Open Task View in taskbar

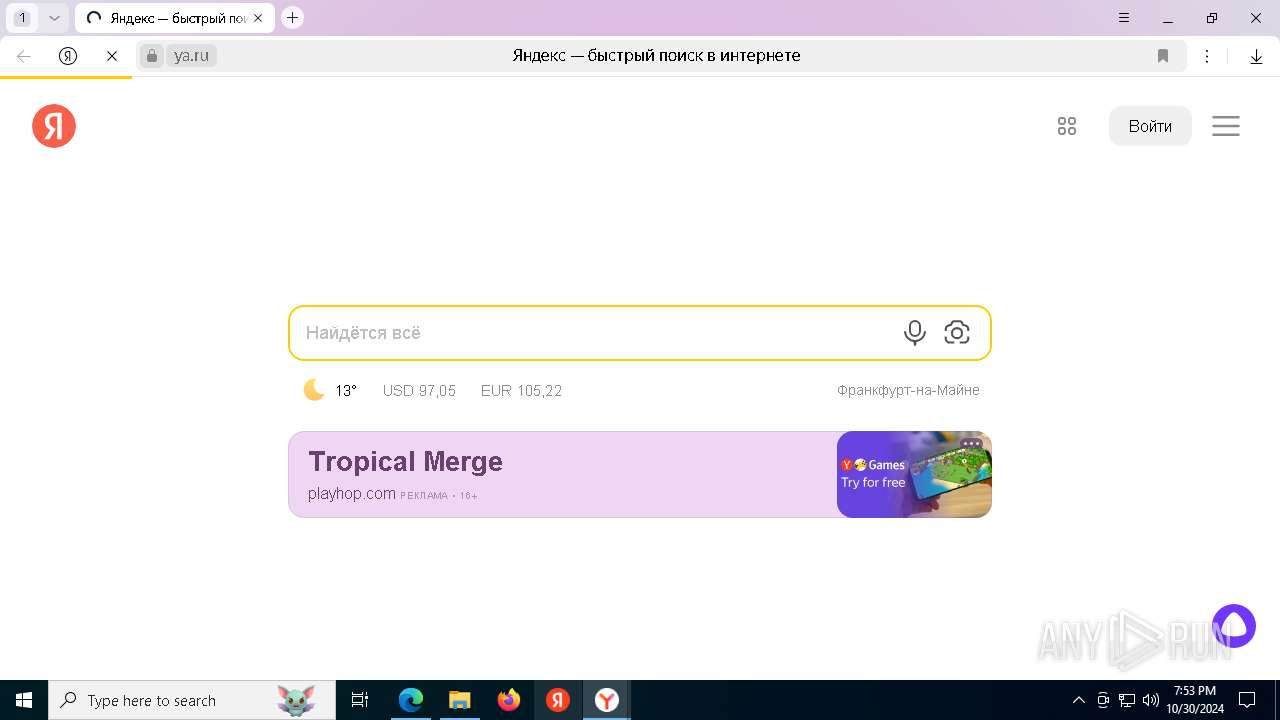click(x=360, y=700)
